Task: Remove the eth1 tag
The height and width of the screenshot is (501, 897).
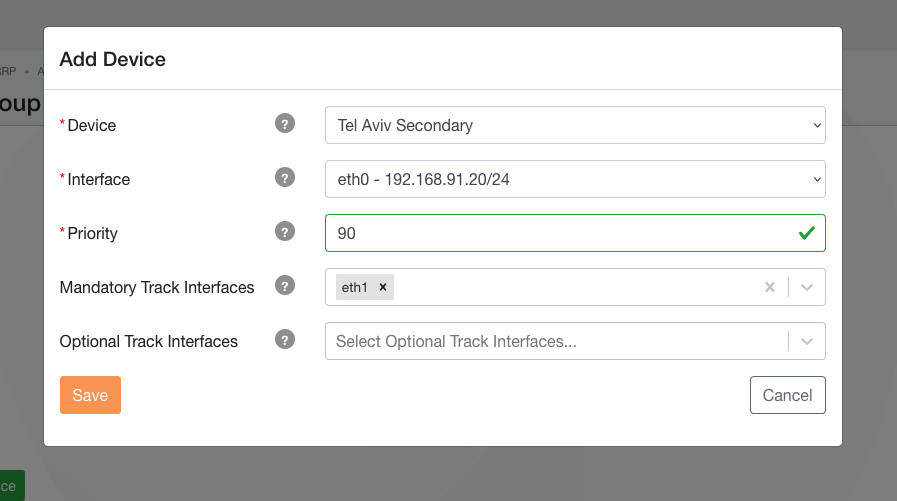Action: pos(382,287)
